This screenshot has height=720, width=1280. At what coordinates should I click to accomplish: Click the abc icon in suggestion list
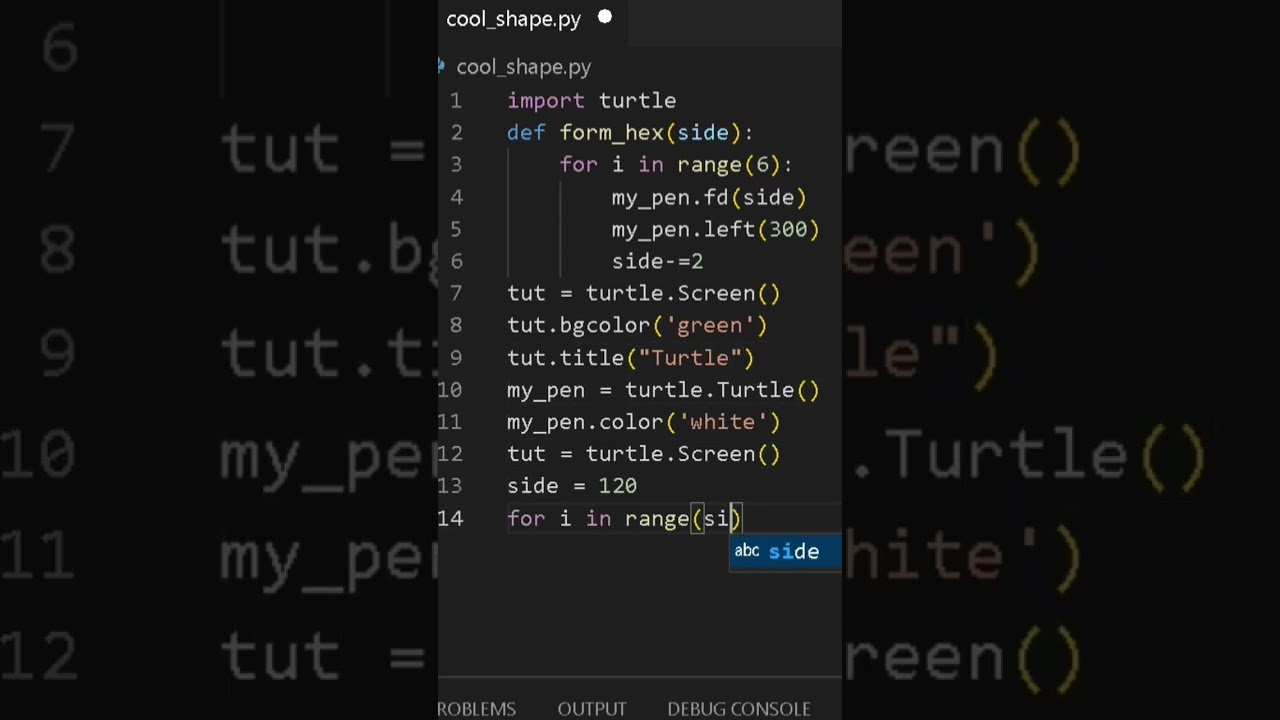(747, 551)
